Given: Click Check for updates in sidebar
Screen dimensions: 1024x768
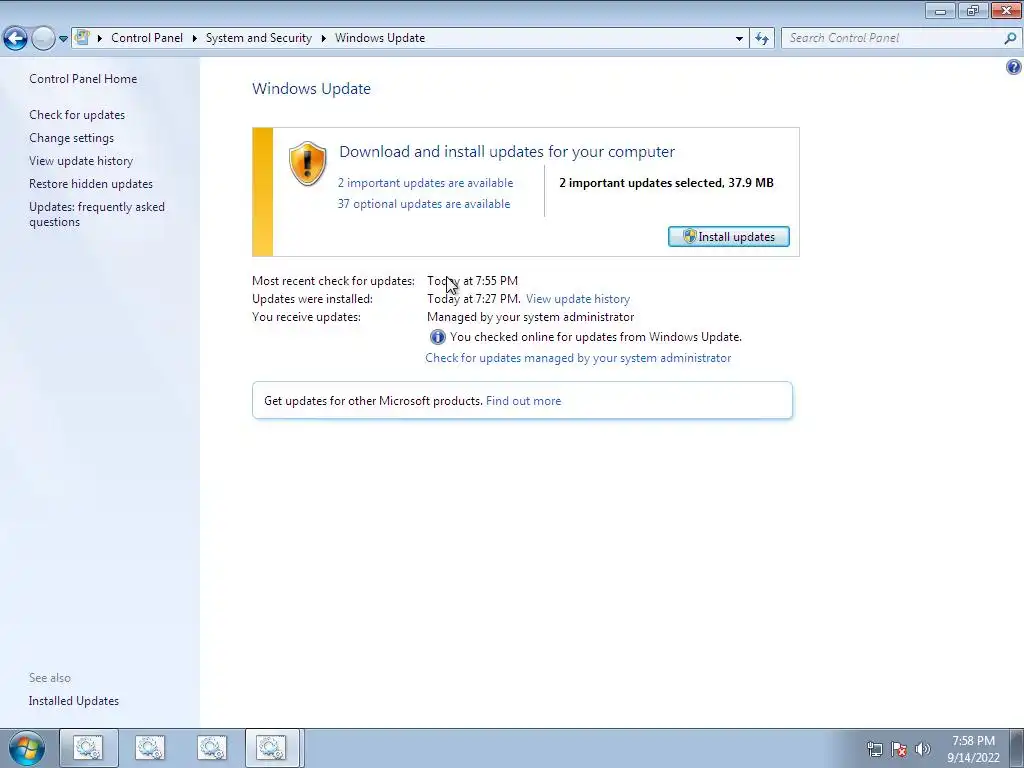Looking at the screenshot, I should pyautogui.click(x=77, y=115).
